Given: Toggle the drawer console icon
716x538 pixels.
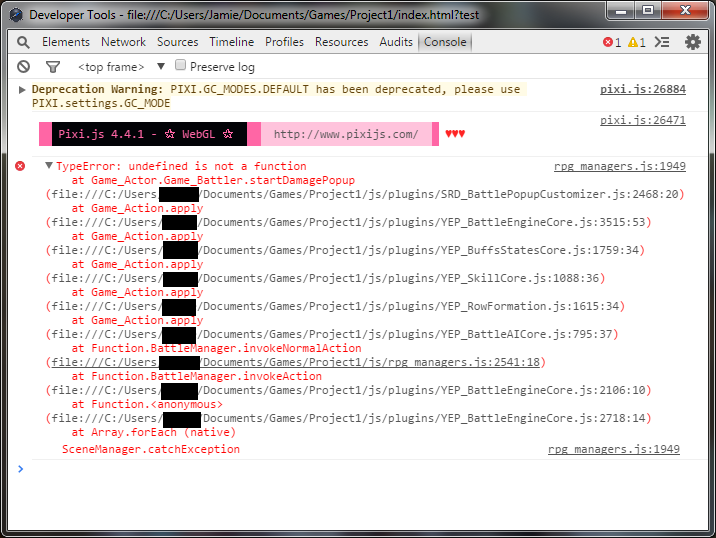Looking at the screenshot, I should click(662, 42).
